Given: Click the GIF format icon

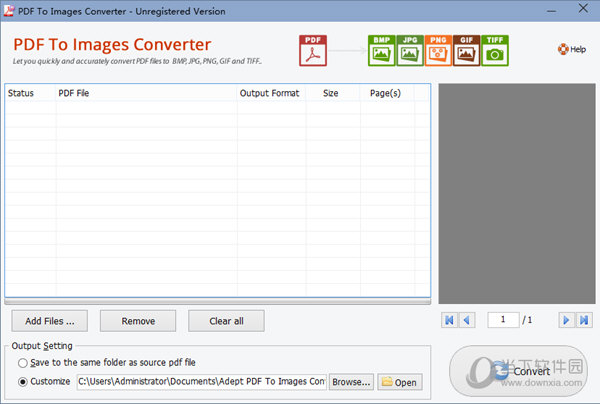Looking at the screenshot, I should (466, 50).
